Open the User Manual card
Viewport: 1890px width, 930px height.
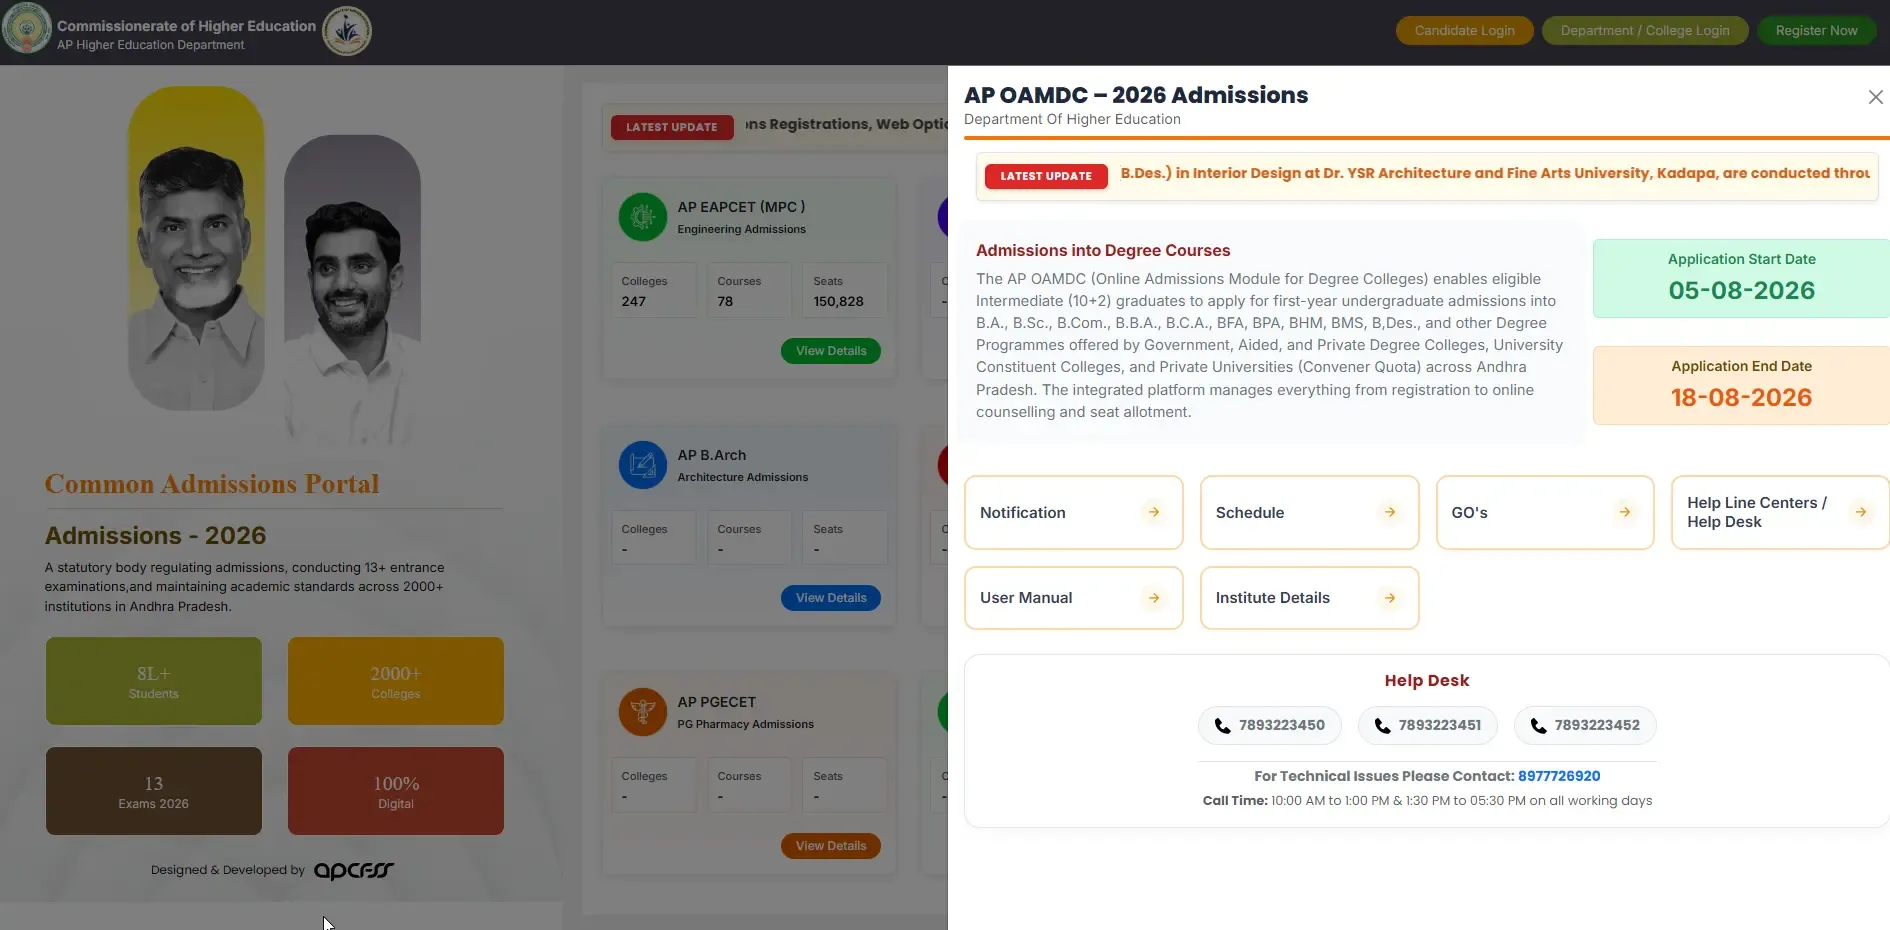[1074, 598]
